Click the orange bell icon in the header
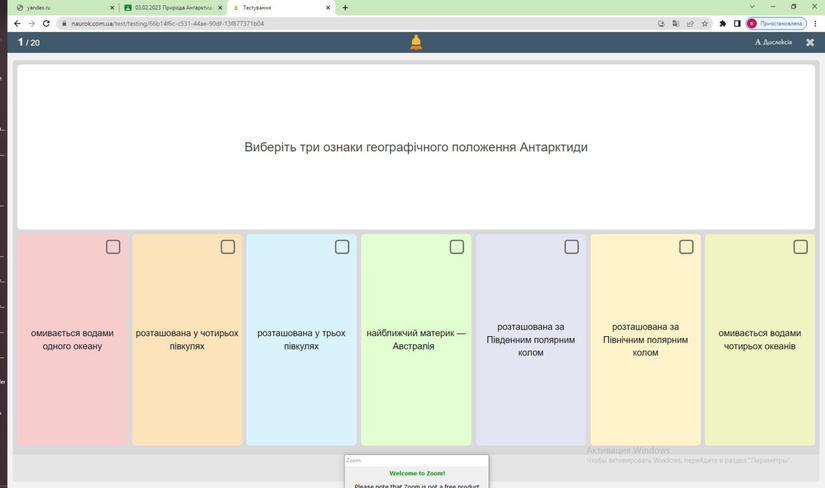 (416, 42)
